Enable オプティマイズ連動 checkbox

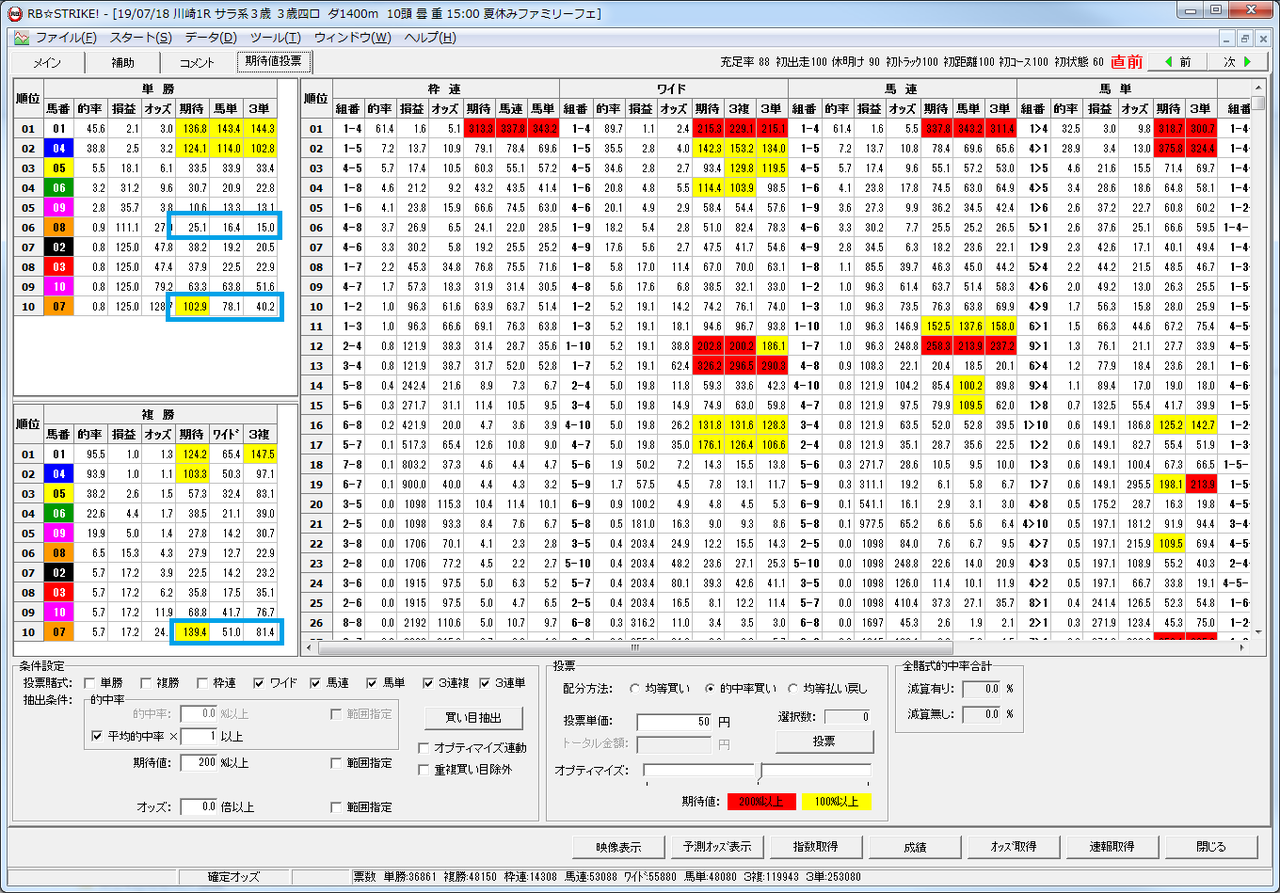424,747
